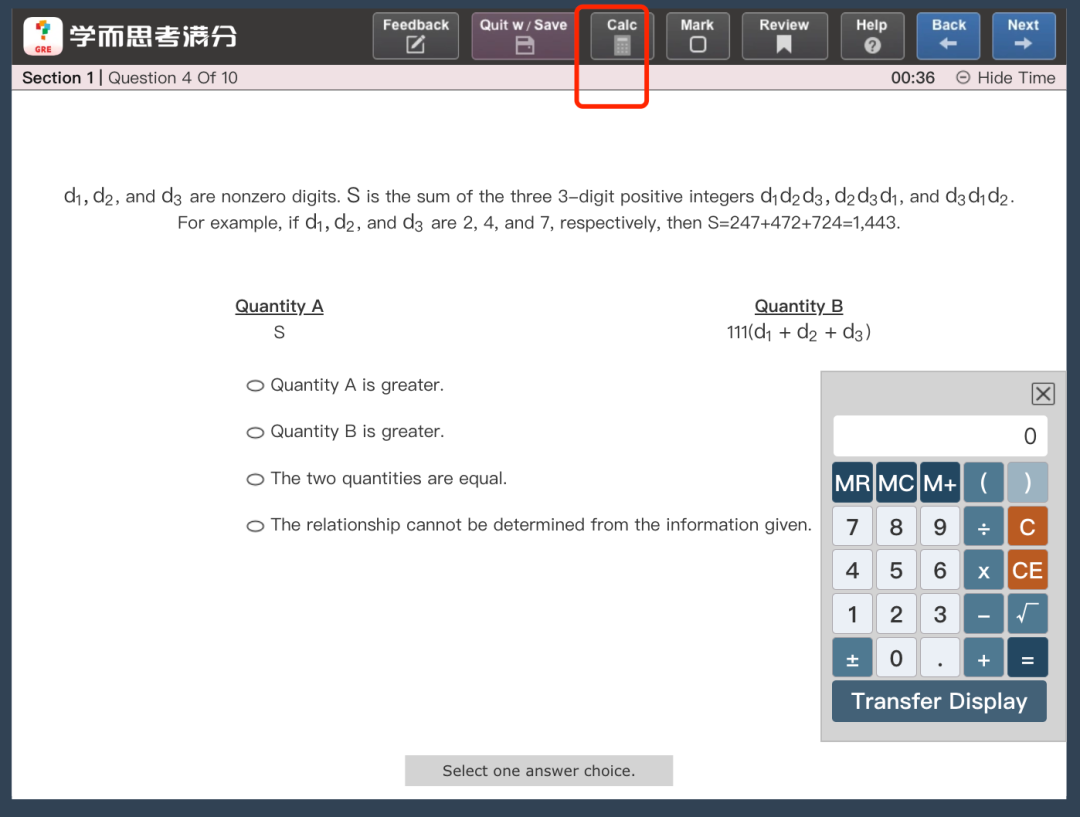Click calculator equals key
Viewport: 1080px width, 817px height.
tap(1028, 658)
